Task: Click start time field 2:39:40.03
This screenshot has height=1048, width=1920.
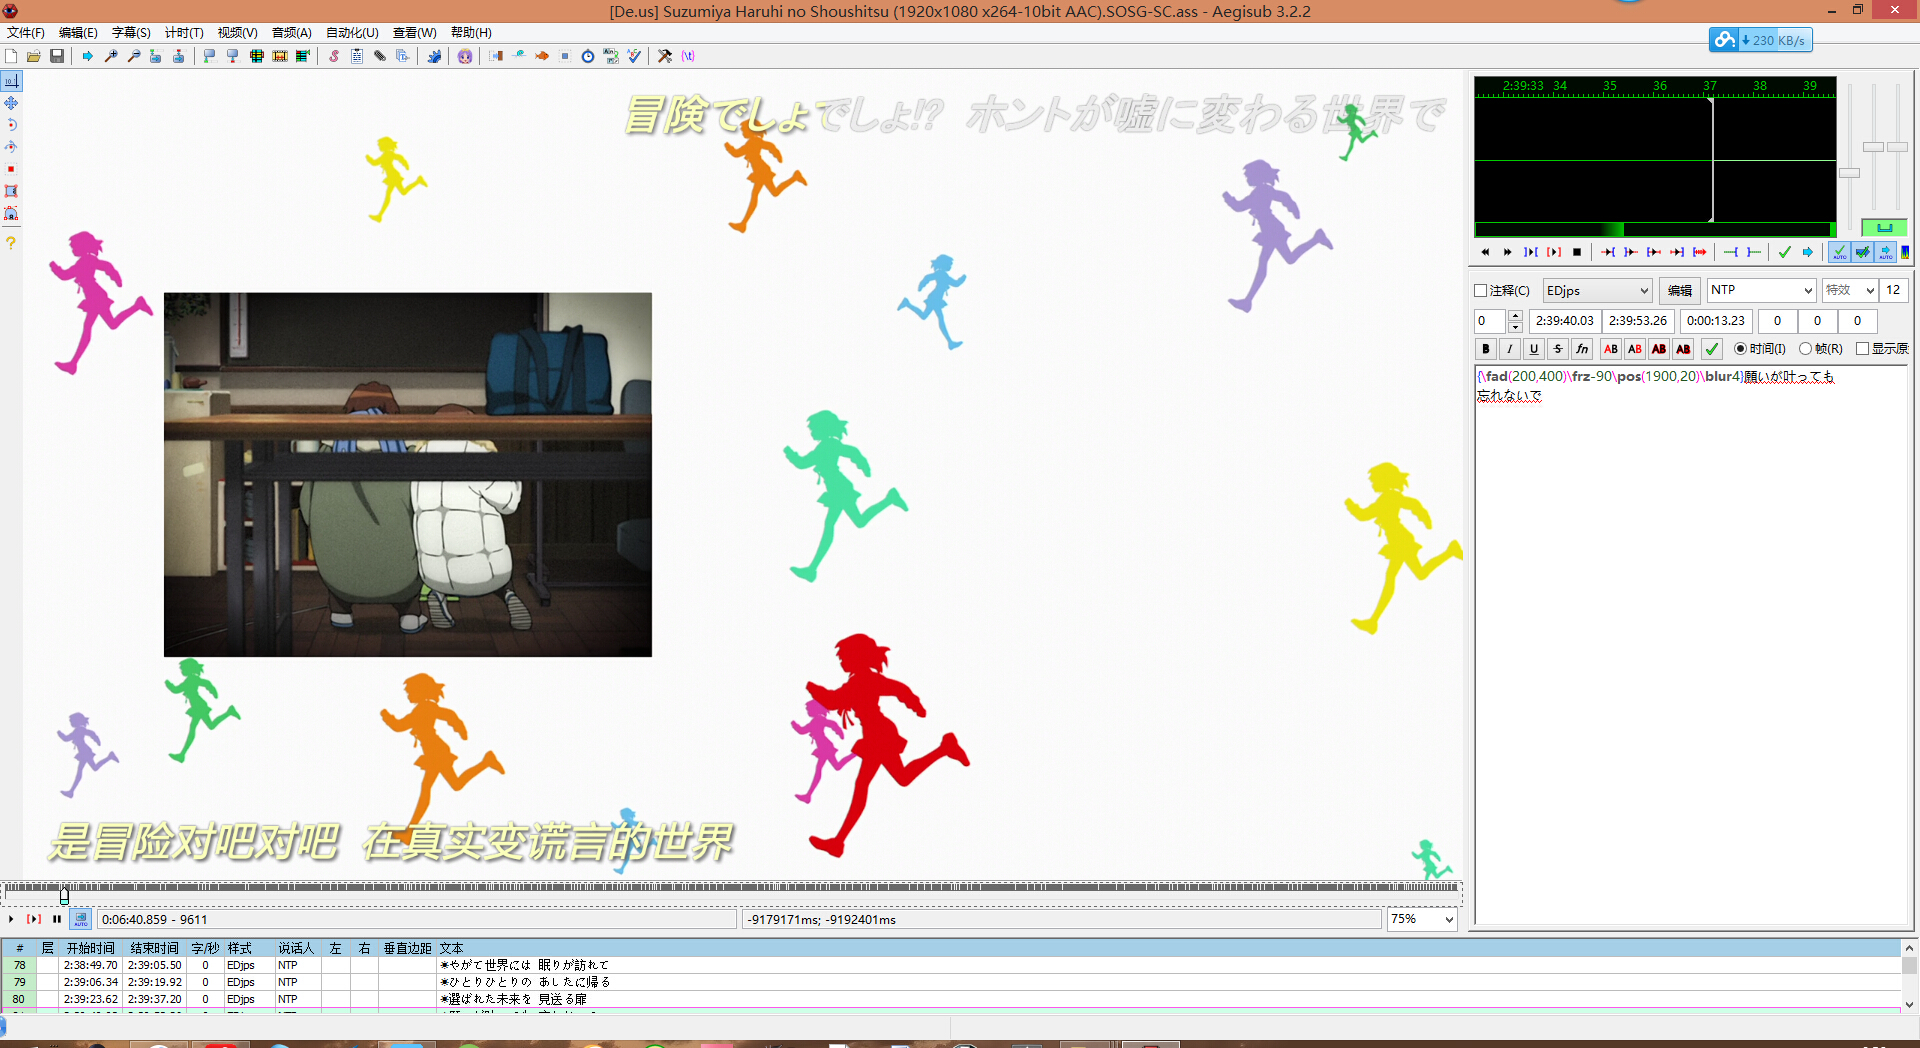Action: [1565, 321]
